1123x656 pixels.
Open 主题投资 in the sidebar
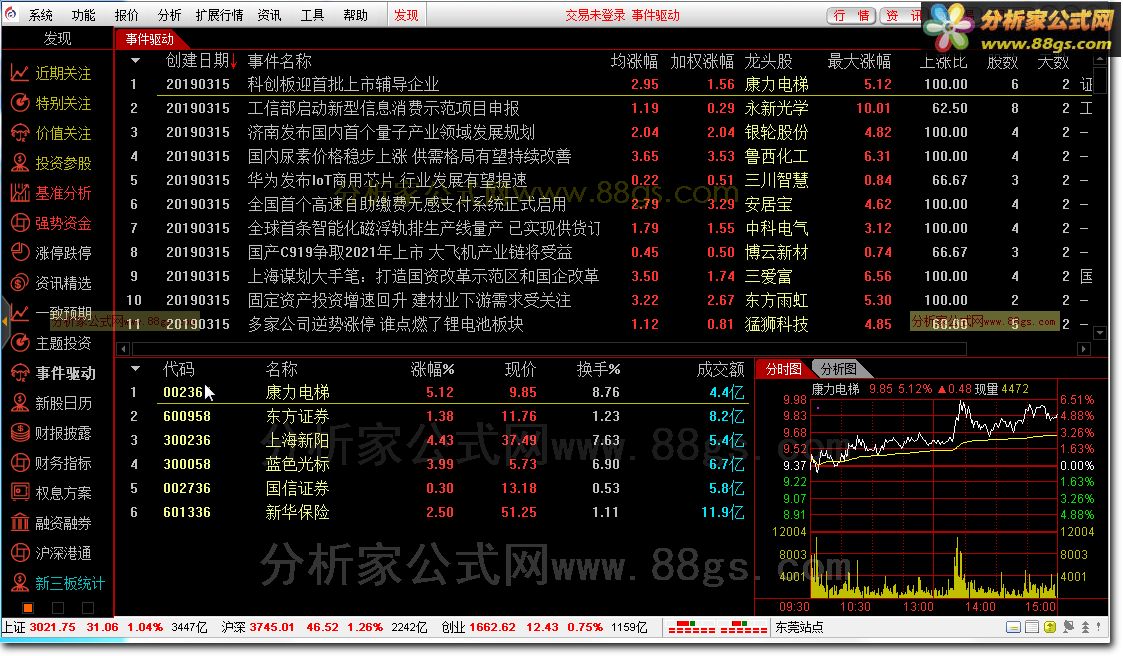pos(51,343)
